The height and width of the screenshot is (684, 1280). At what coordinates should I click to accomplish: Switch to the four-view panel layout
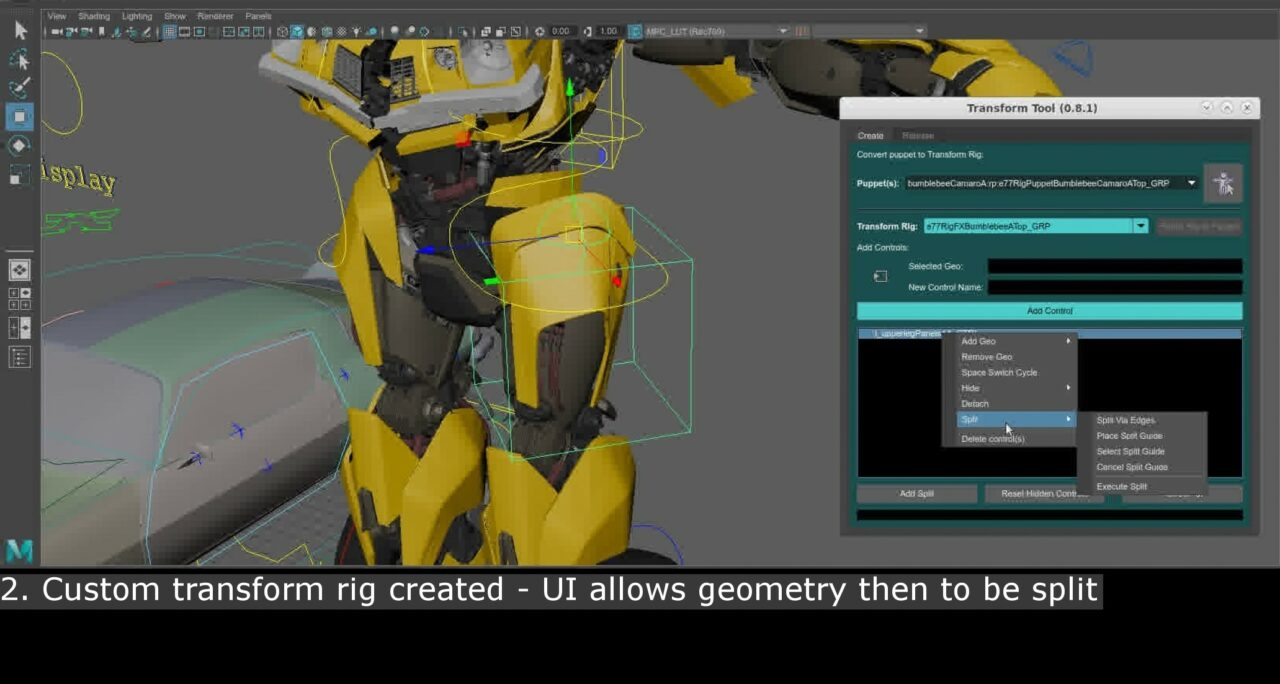point(20,298)
